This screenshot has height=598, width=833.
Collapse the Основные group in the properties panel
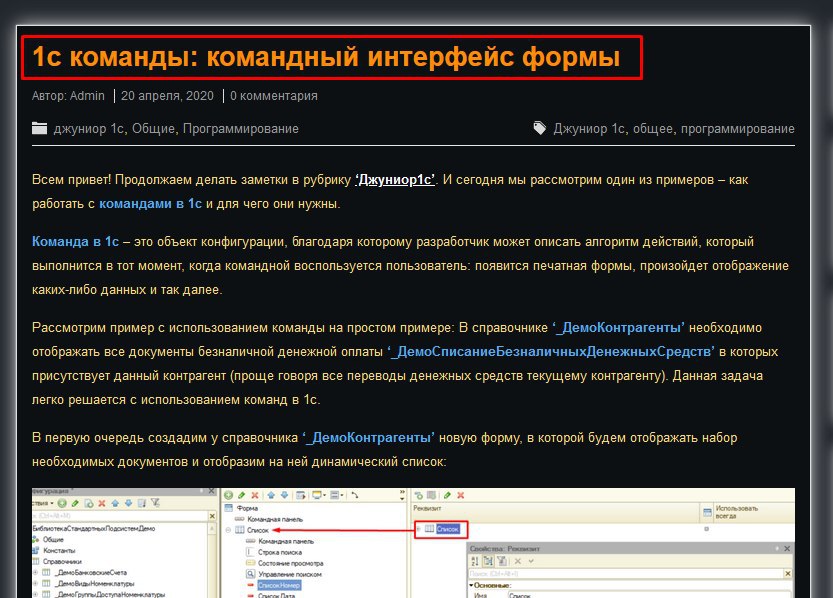tap(471, 585)
